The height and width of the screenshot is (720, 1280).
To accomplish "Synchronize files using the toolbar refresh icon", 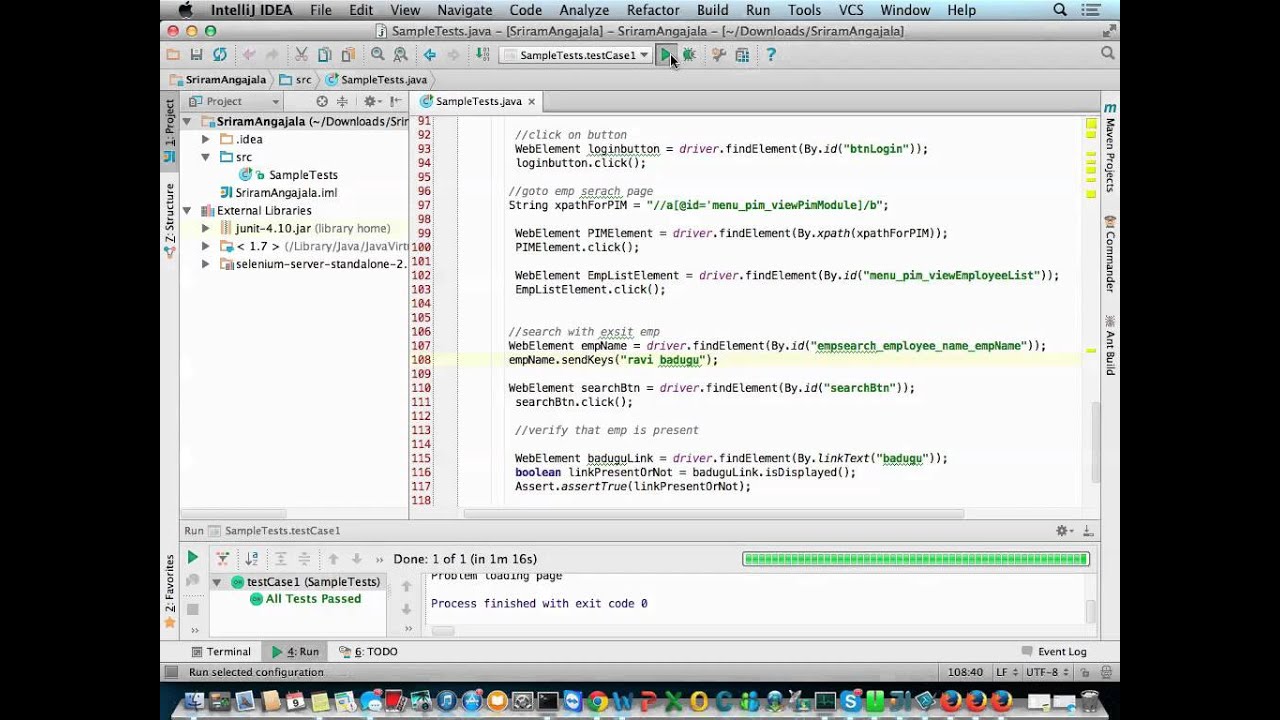I will (219, 55).
